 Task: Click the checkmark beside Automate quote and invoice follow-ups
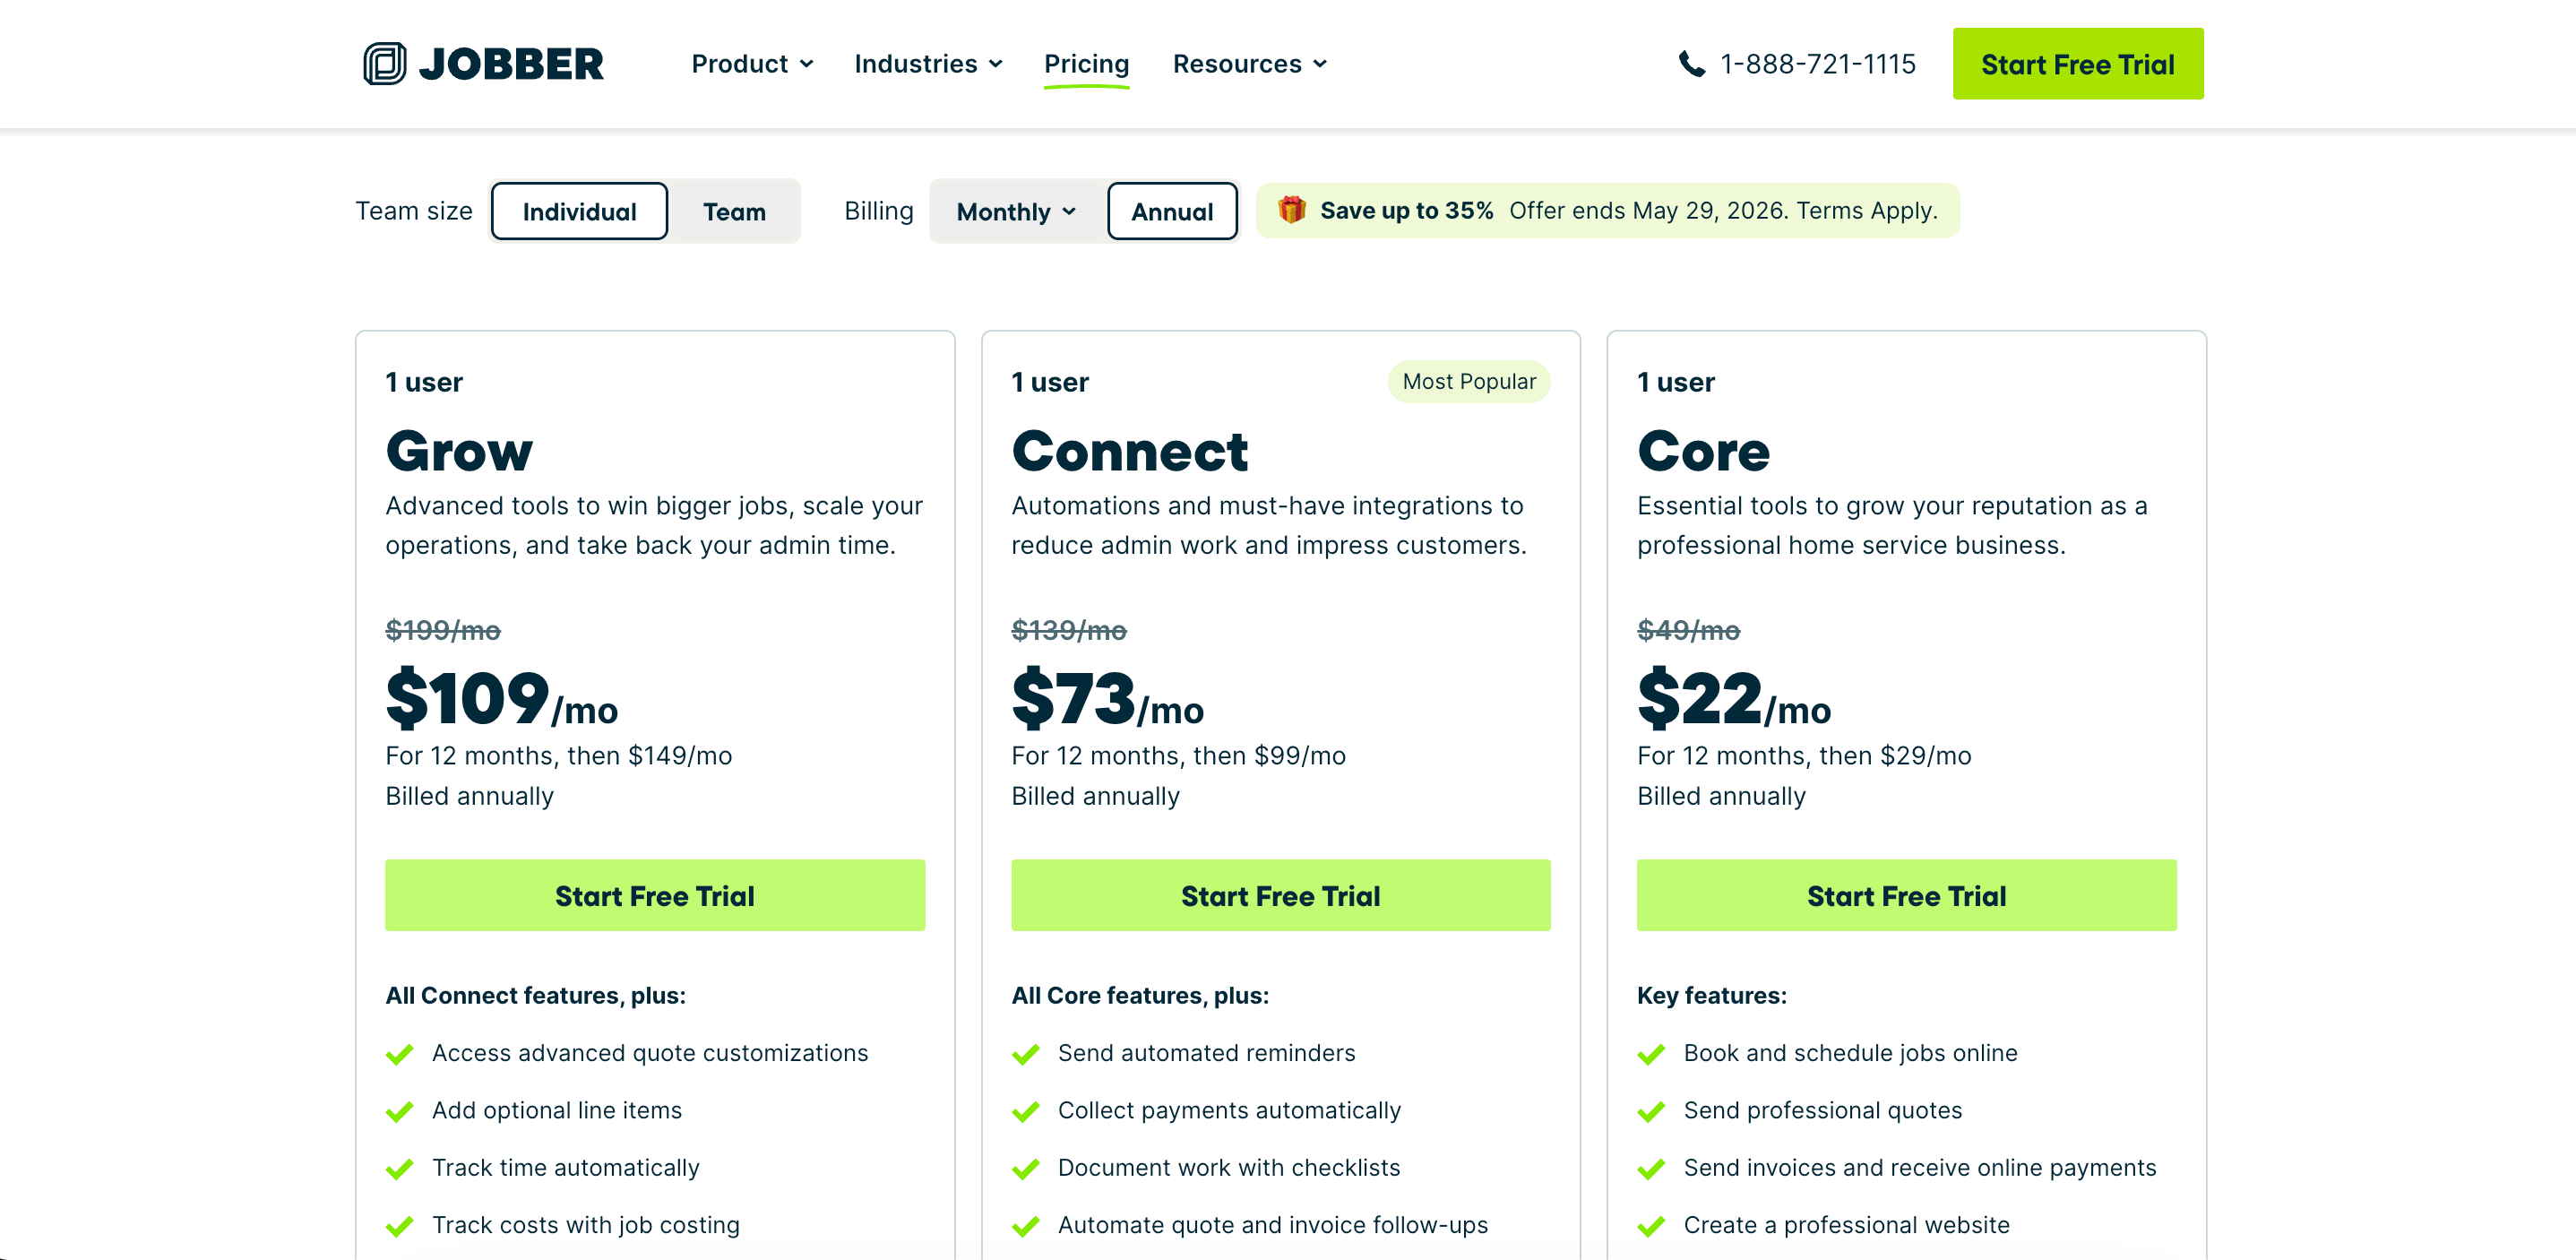click(1026, 1226)
